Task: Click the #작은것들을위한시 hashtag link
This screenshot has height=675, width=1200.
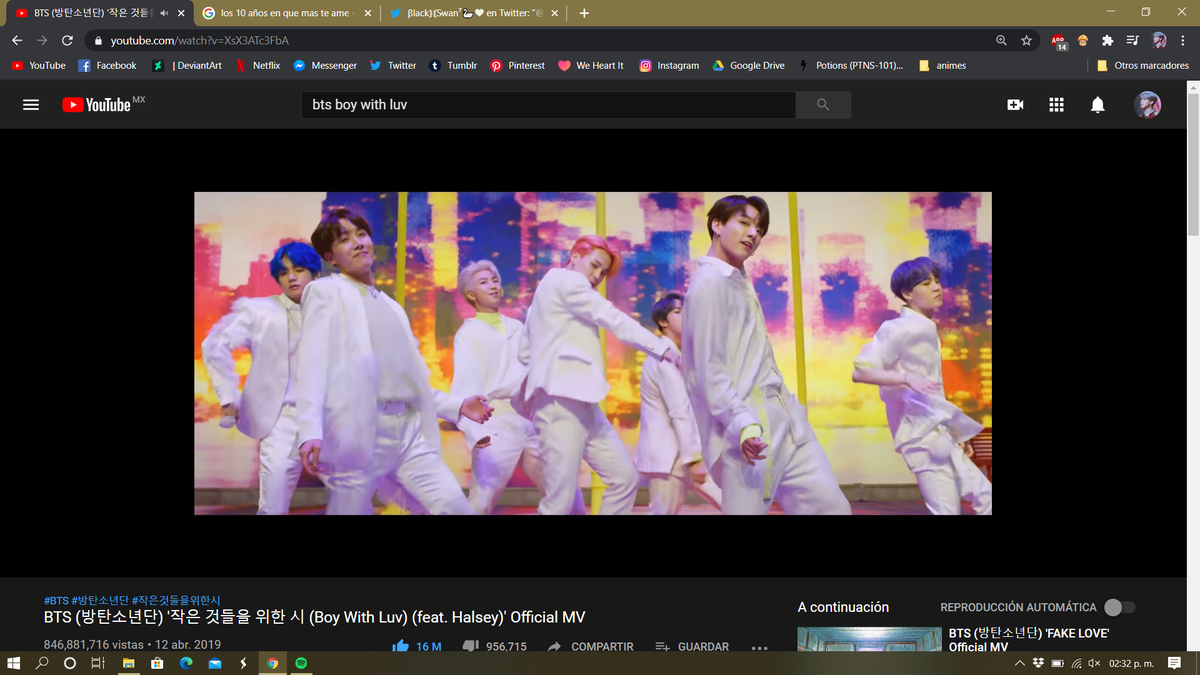Action: click(x=178, y=600)
